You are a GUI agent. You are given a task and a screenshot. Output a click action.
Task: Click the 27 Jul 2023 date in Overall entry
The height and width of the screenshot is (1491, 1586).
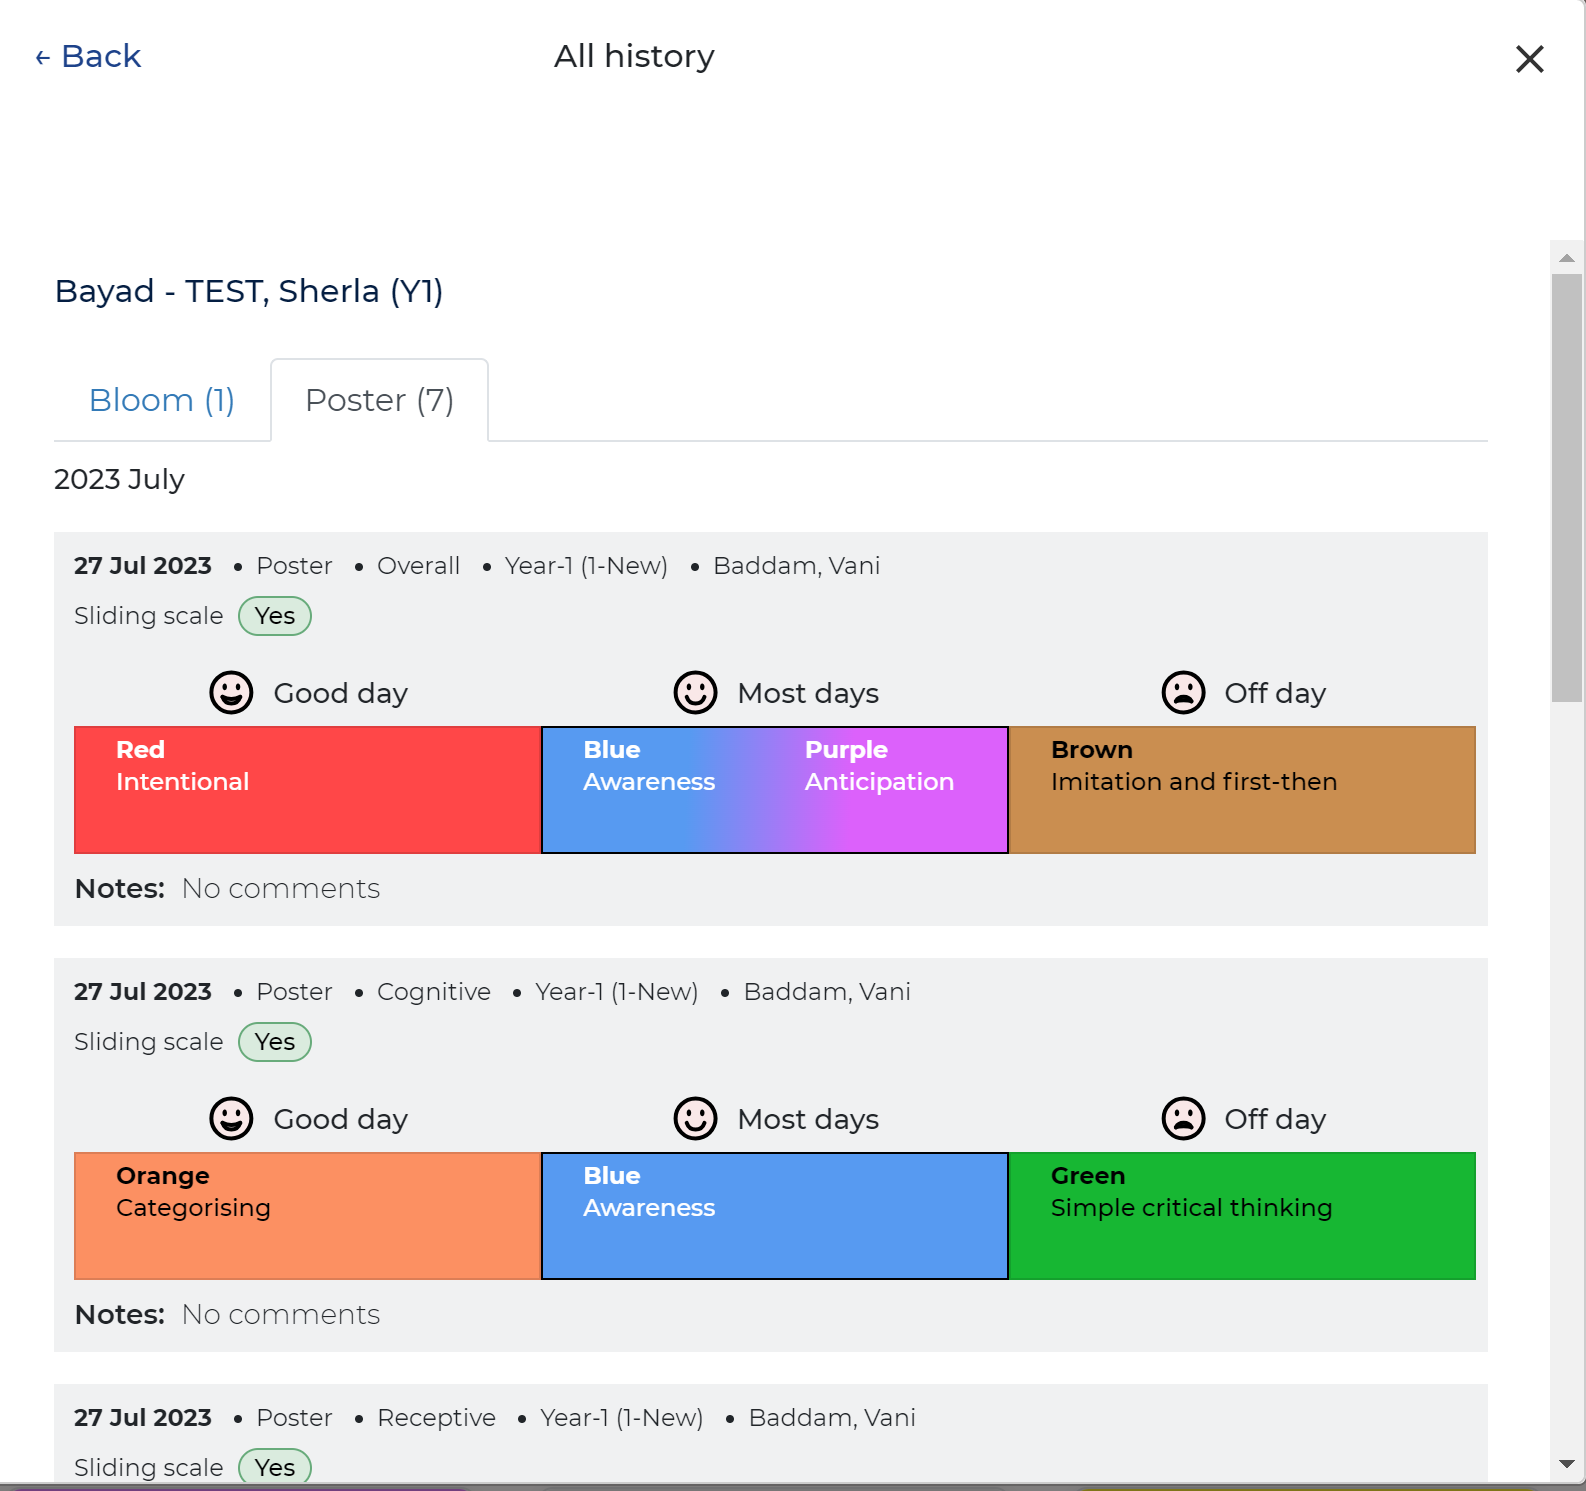point(143,566)
